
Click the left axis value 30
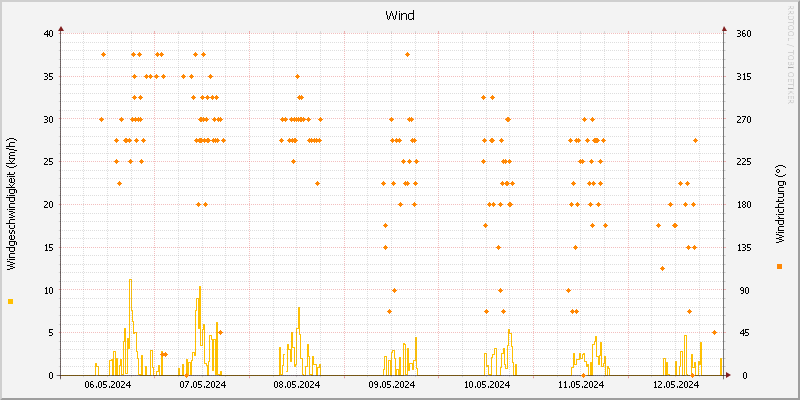(x=49, y=119)
